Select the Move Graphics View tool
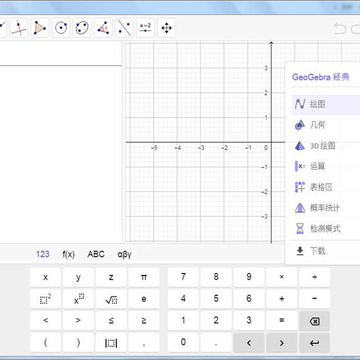The image size is (360, 360). [166, 28]
